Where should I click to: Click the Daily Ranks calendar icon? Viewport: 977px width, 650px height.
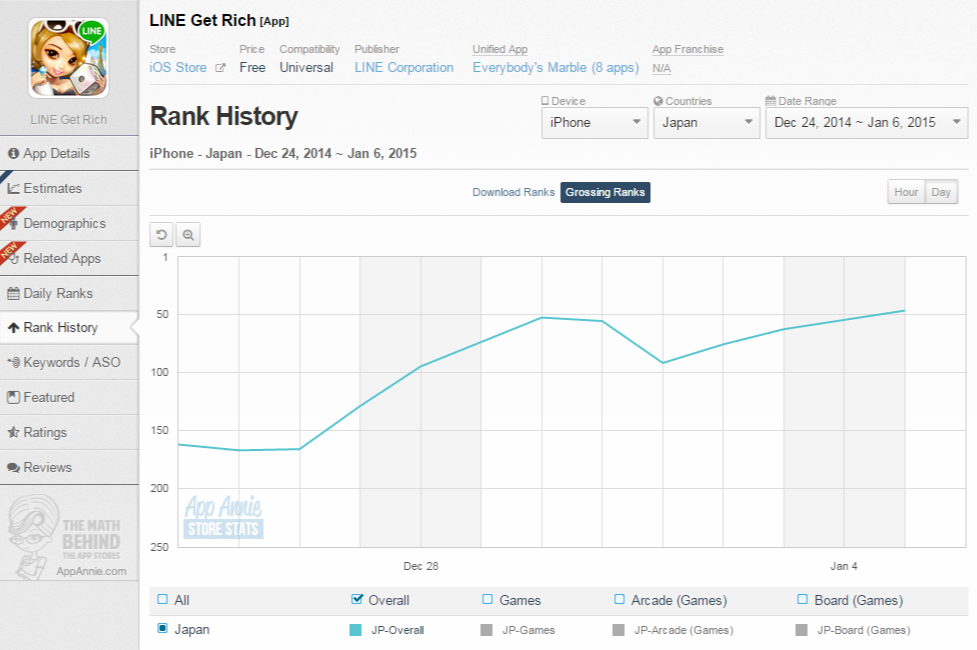pos(13,294)
